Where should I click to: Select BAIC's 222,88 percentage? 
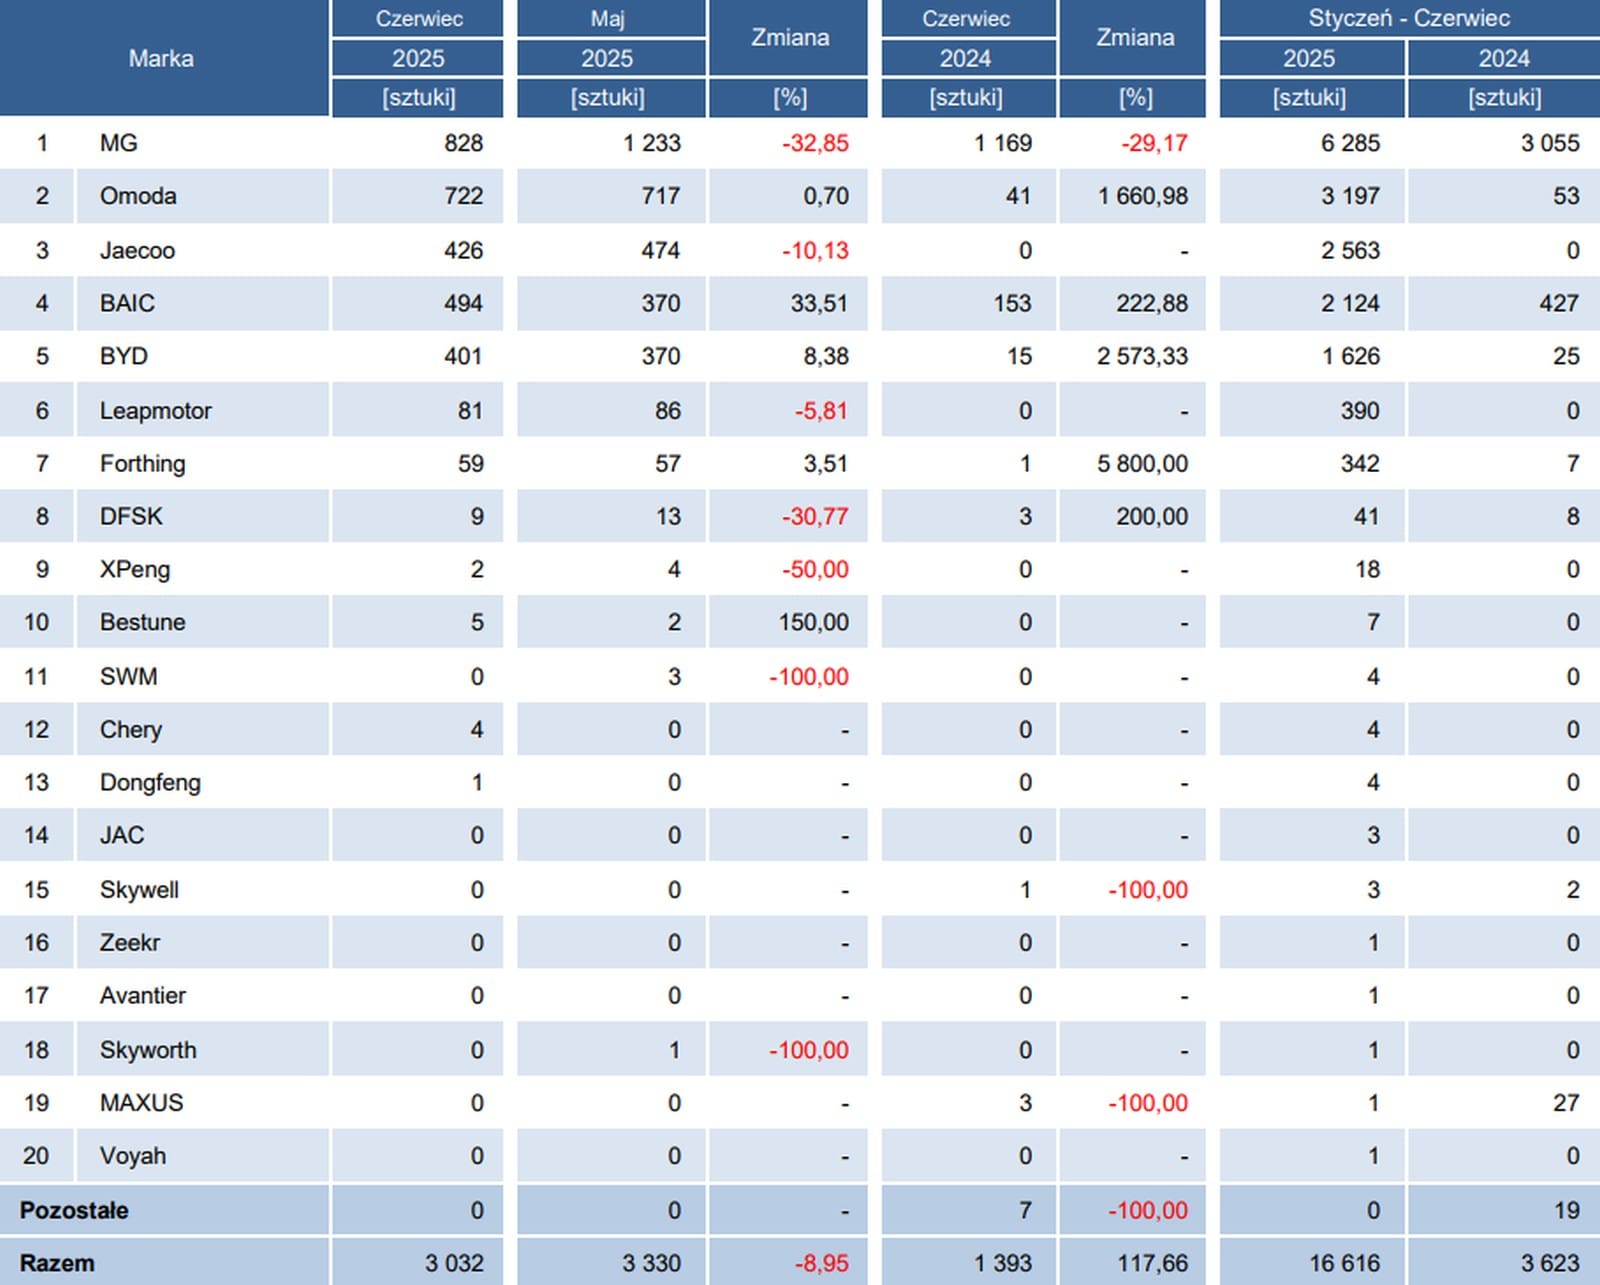tap(1152, 303)
